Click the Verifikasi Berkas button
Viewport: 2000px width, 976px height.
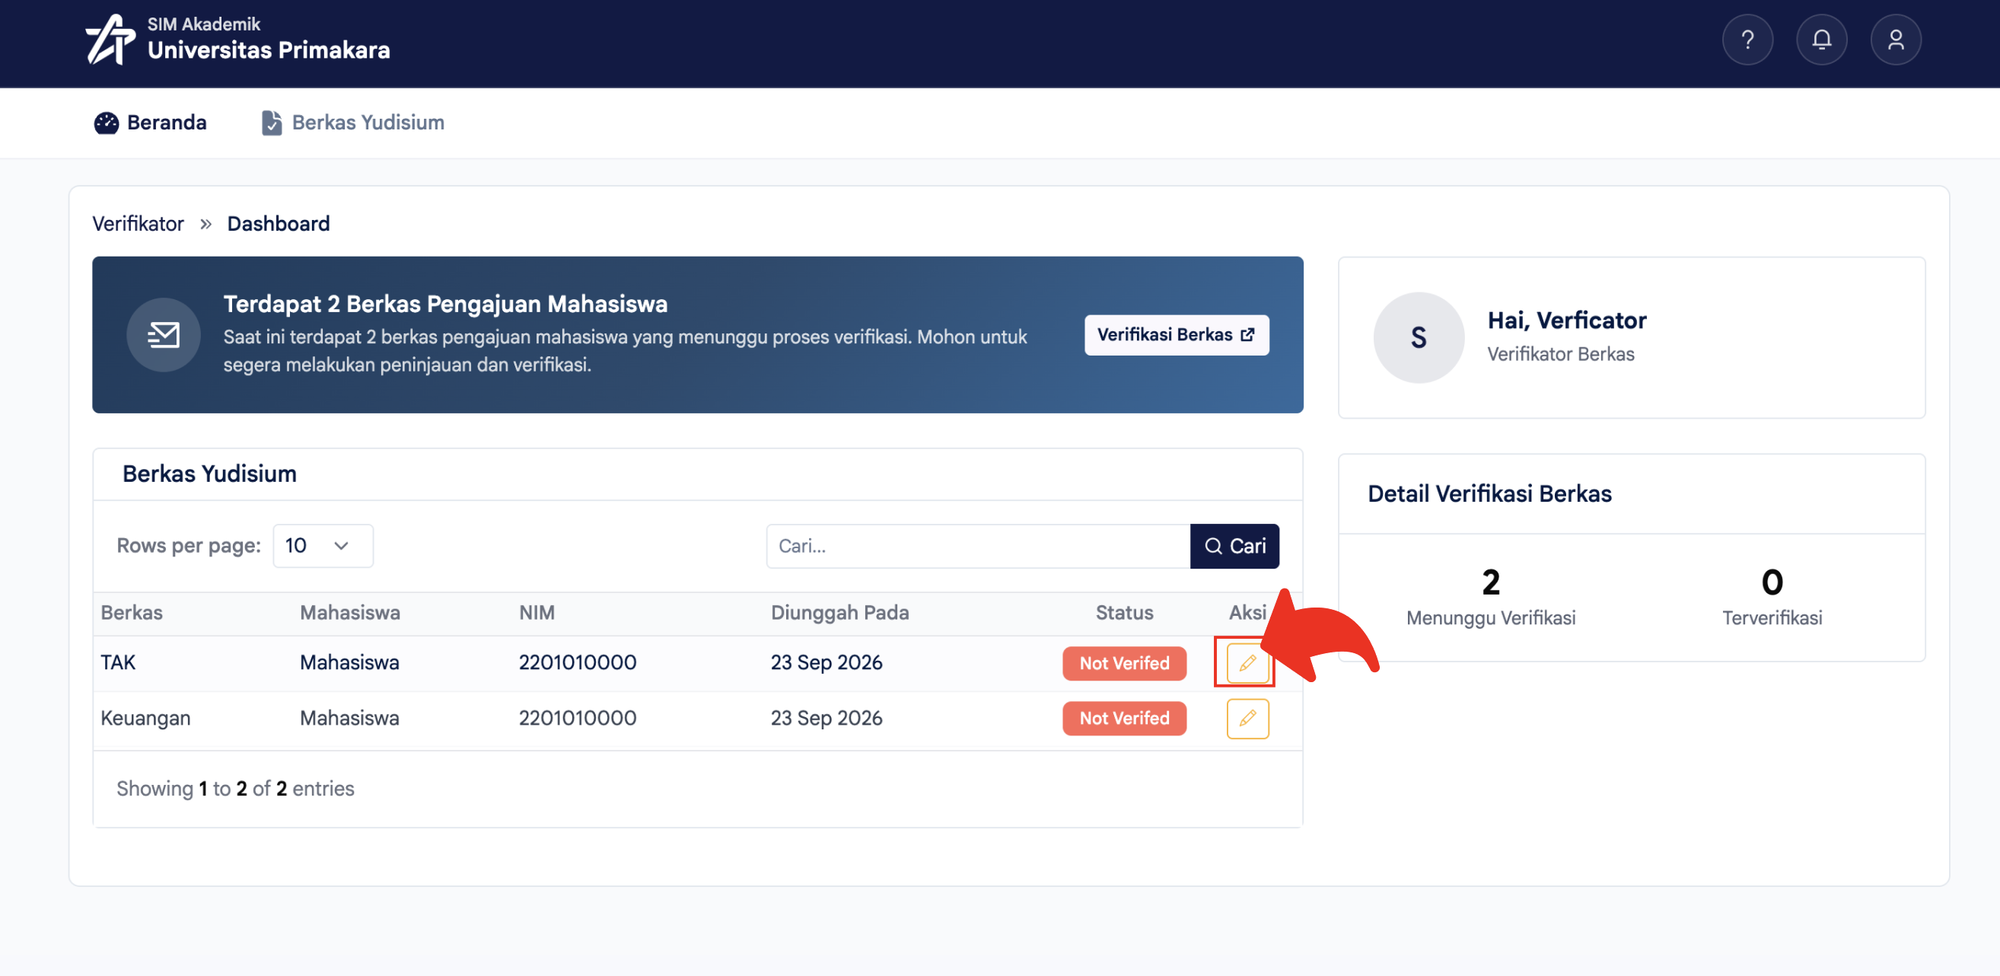coord(1176,335)
